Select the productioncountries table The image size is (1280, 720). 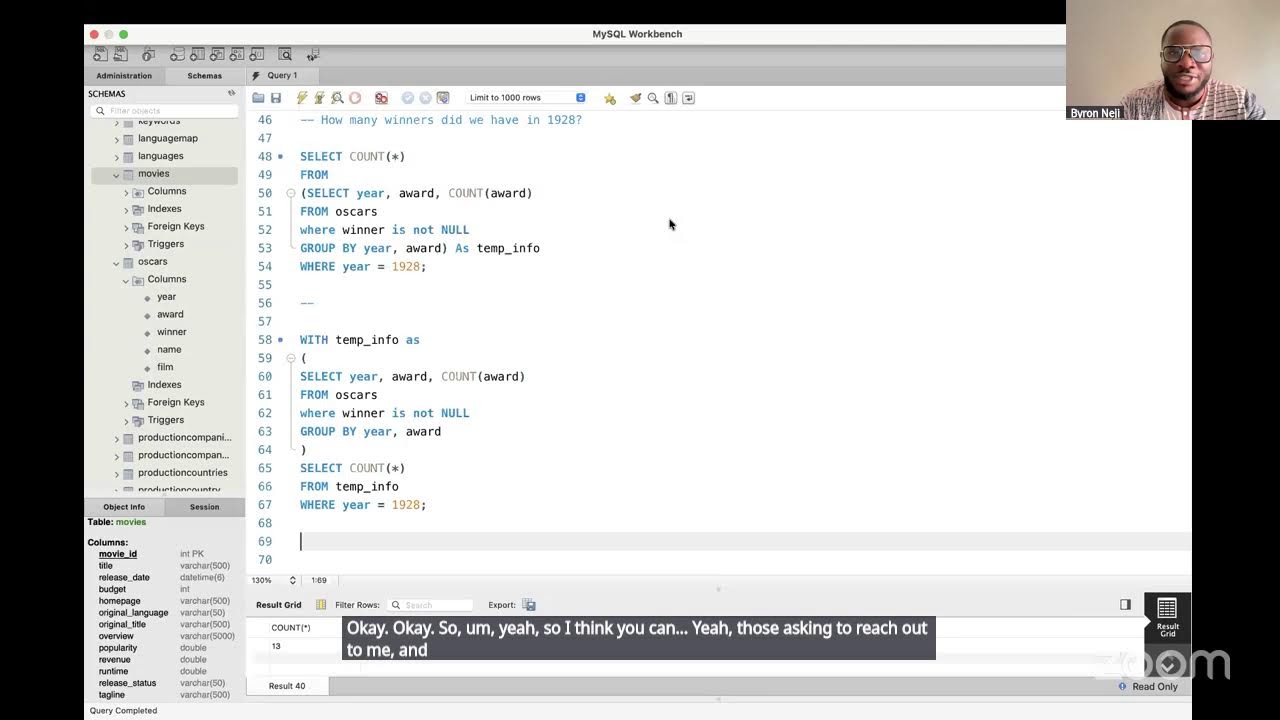[x=182, y=472]
